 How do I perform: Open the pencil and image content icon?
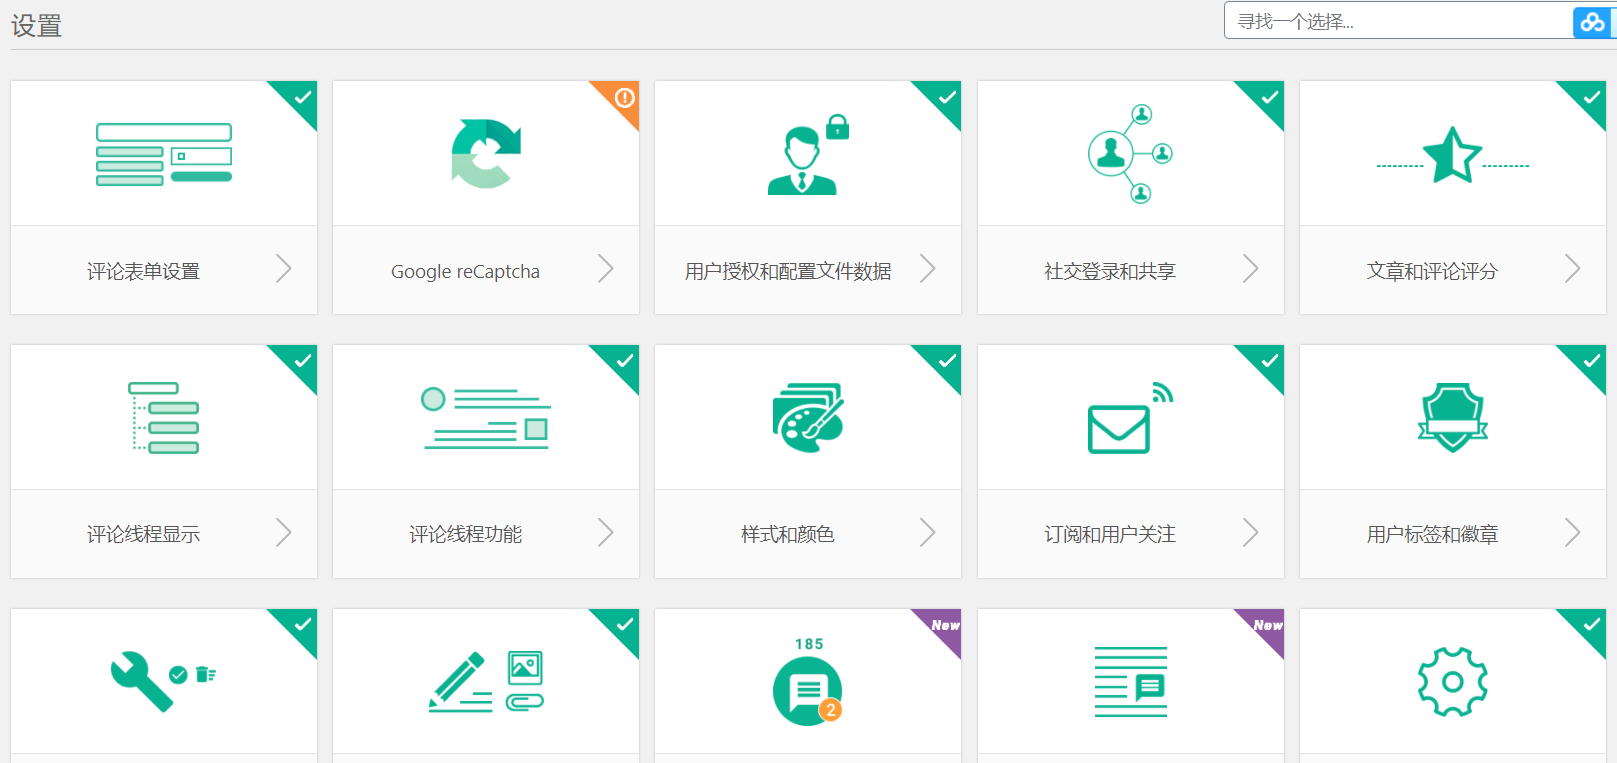point(486,681)
